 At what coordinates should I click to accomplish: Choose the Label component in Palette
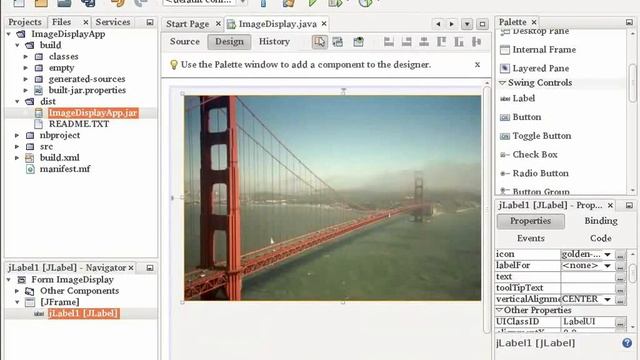click(x=523, y=98)
